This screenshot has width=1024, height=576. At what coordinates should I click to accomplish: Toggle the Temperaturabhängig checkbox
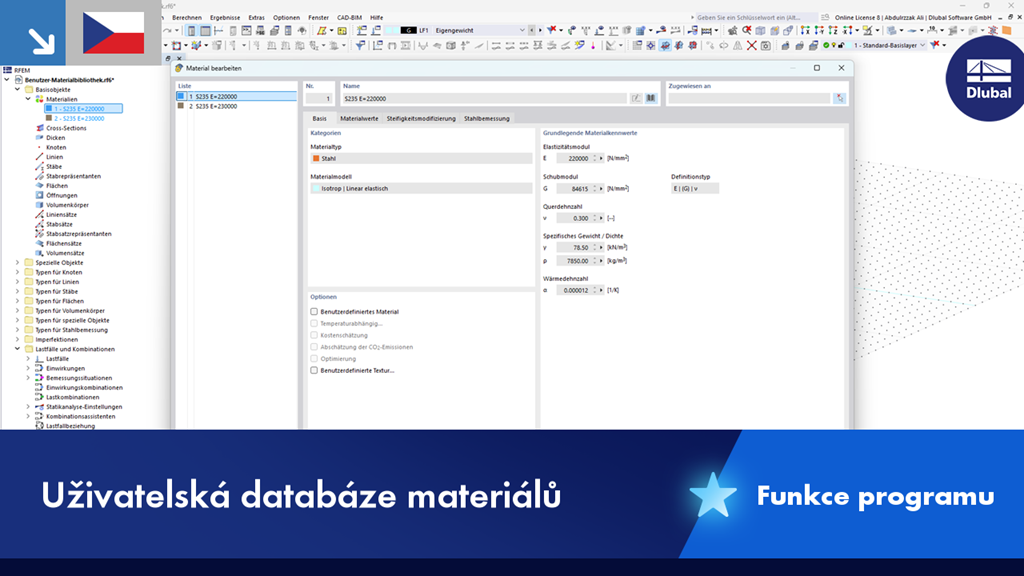(x=314, y=323)
